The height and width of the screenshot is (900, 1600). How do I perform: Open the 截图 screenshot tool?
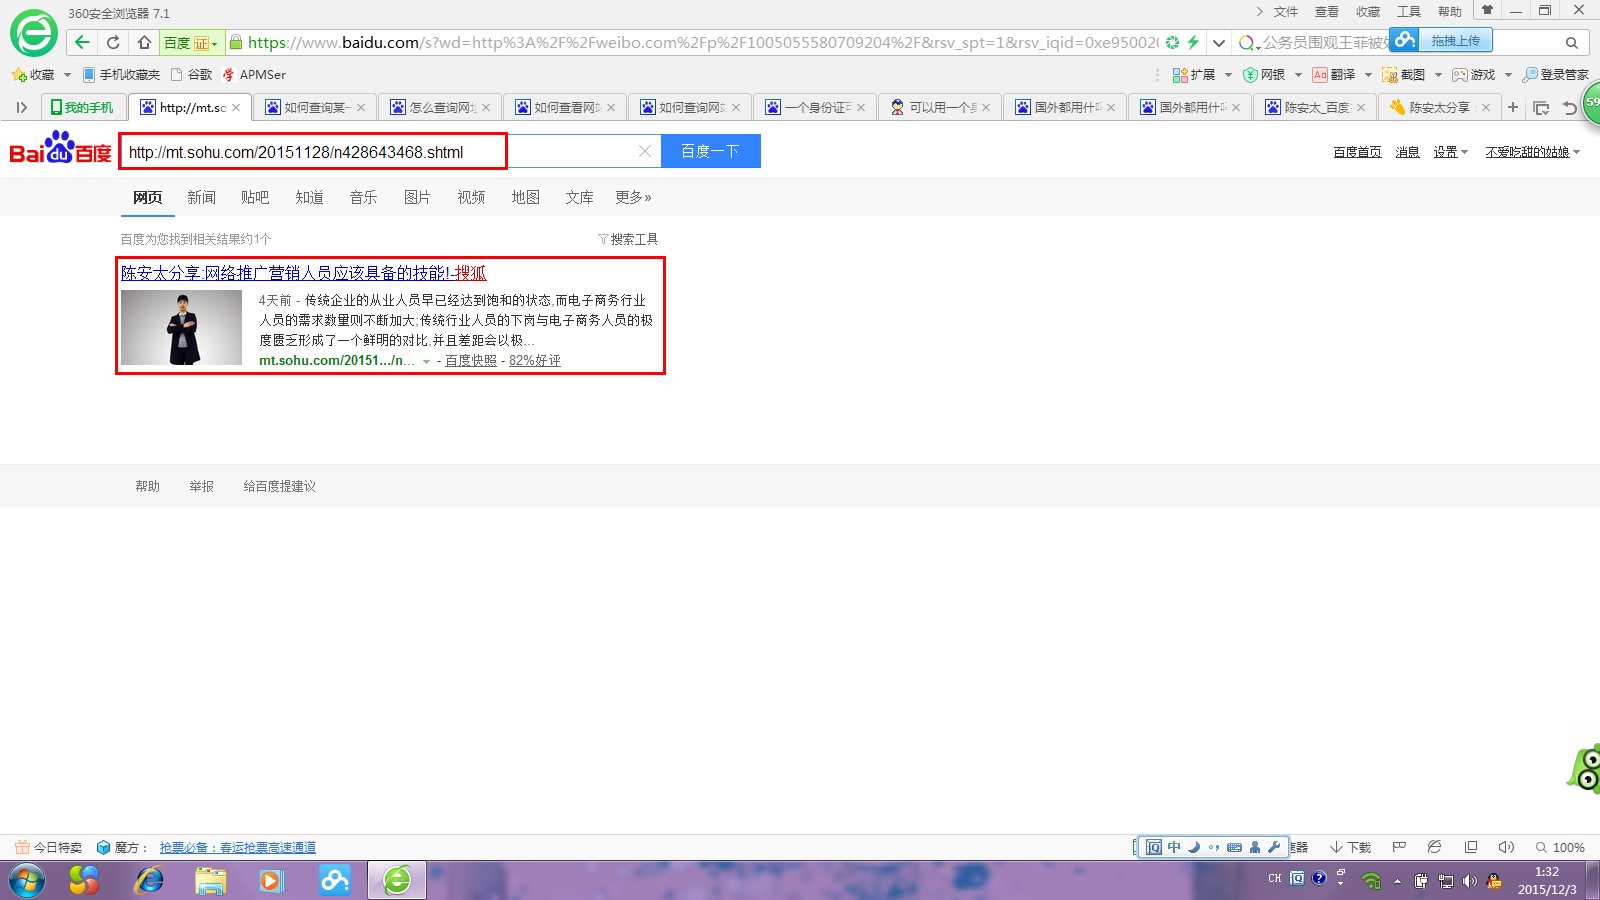coord(1403,75)
